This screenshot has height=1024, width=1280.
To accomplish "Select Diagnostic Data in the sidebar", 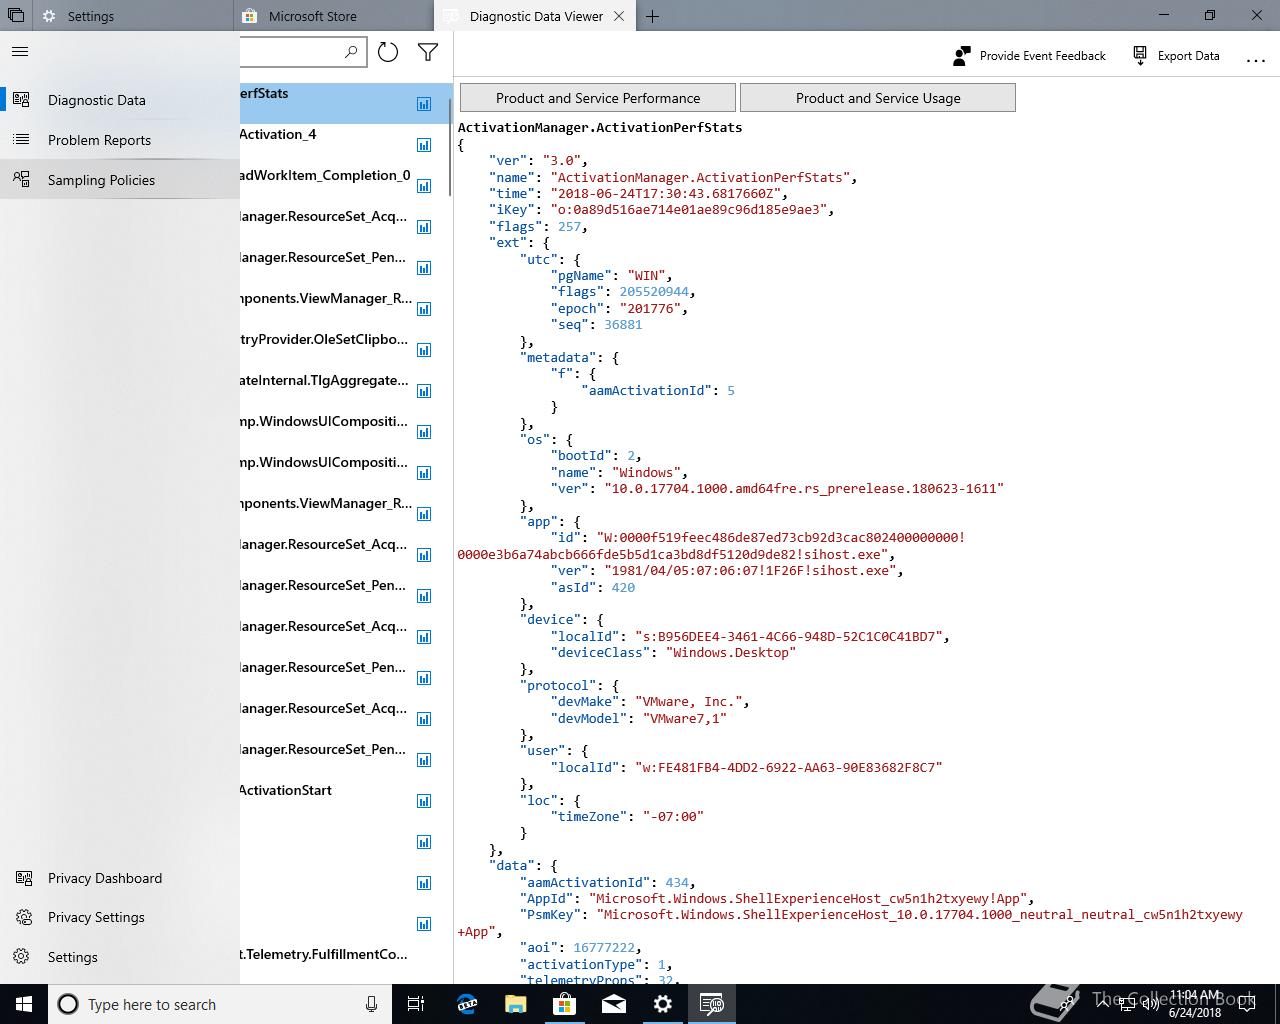I will [120, 100].
